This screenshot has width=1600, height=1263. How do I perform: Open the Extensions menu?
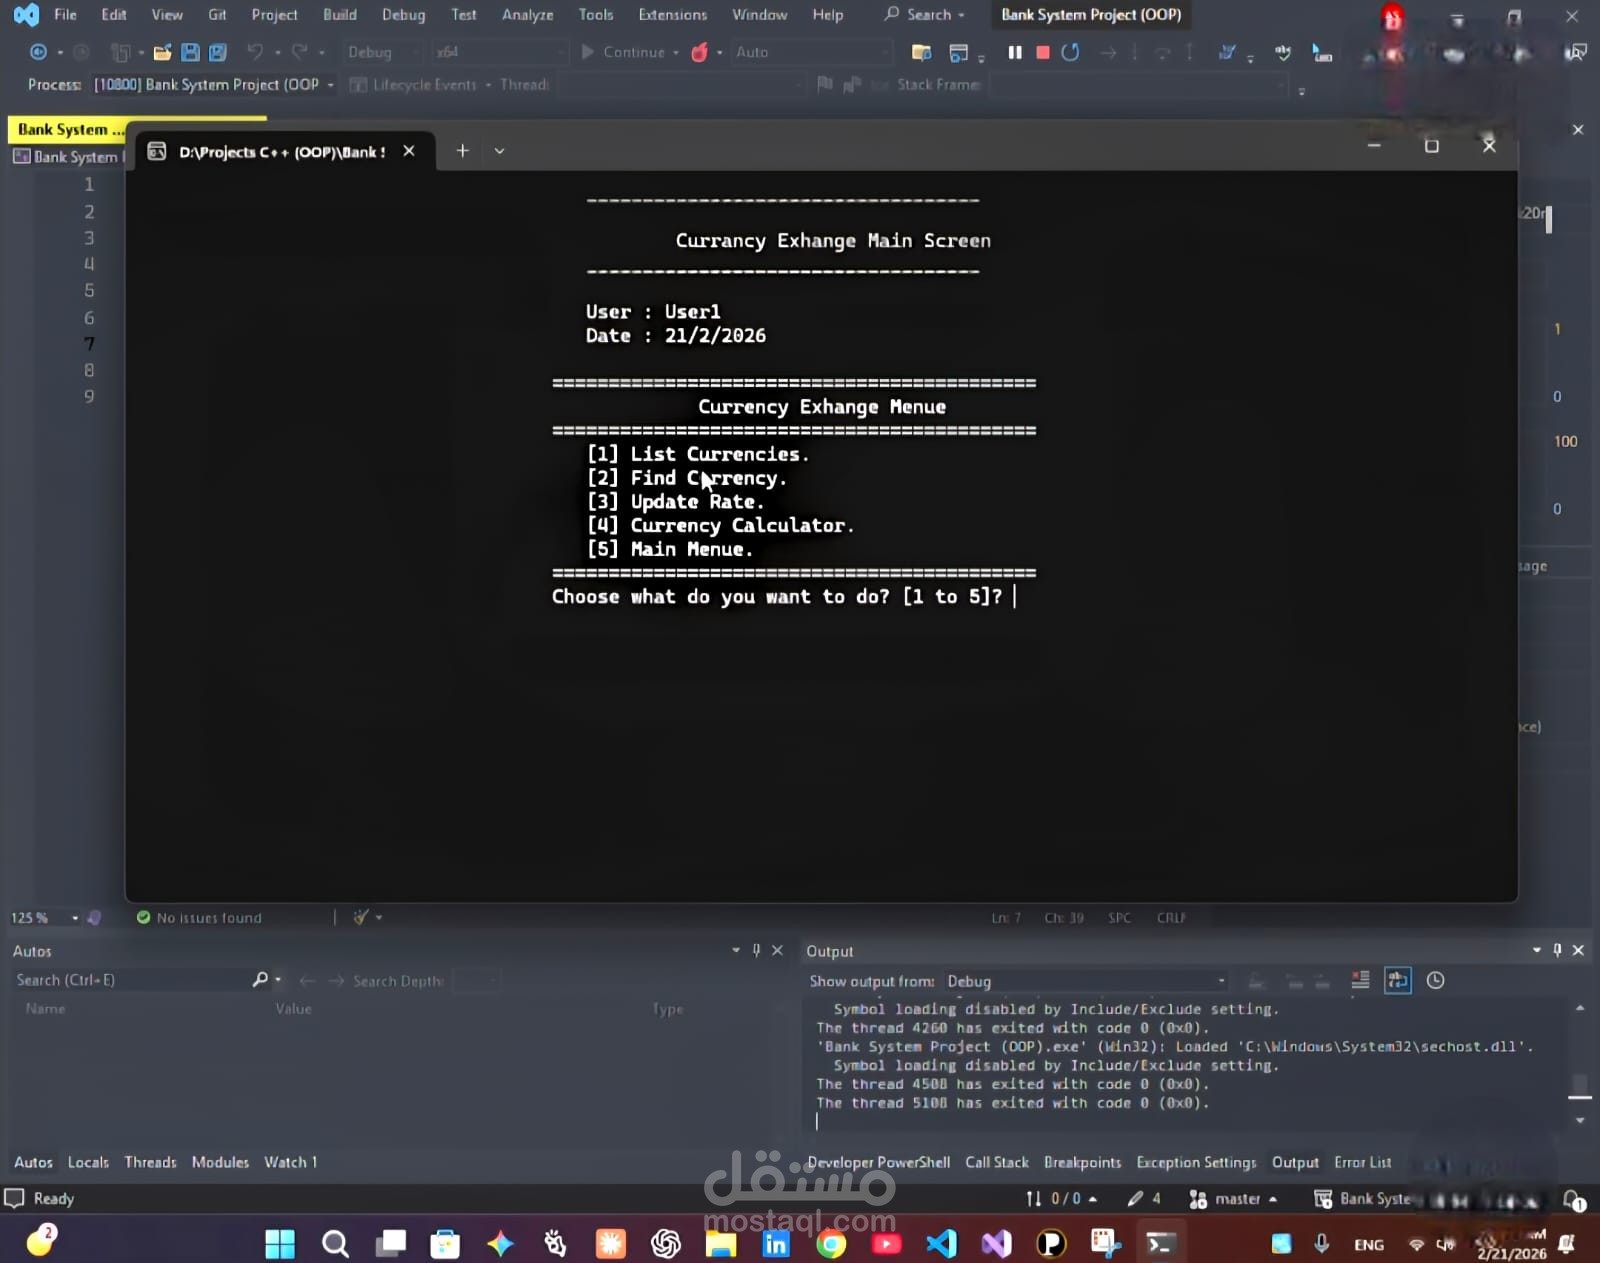tap(672, 14)
